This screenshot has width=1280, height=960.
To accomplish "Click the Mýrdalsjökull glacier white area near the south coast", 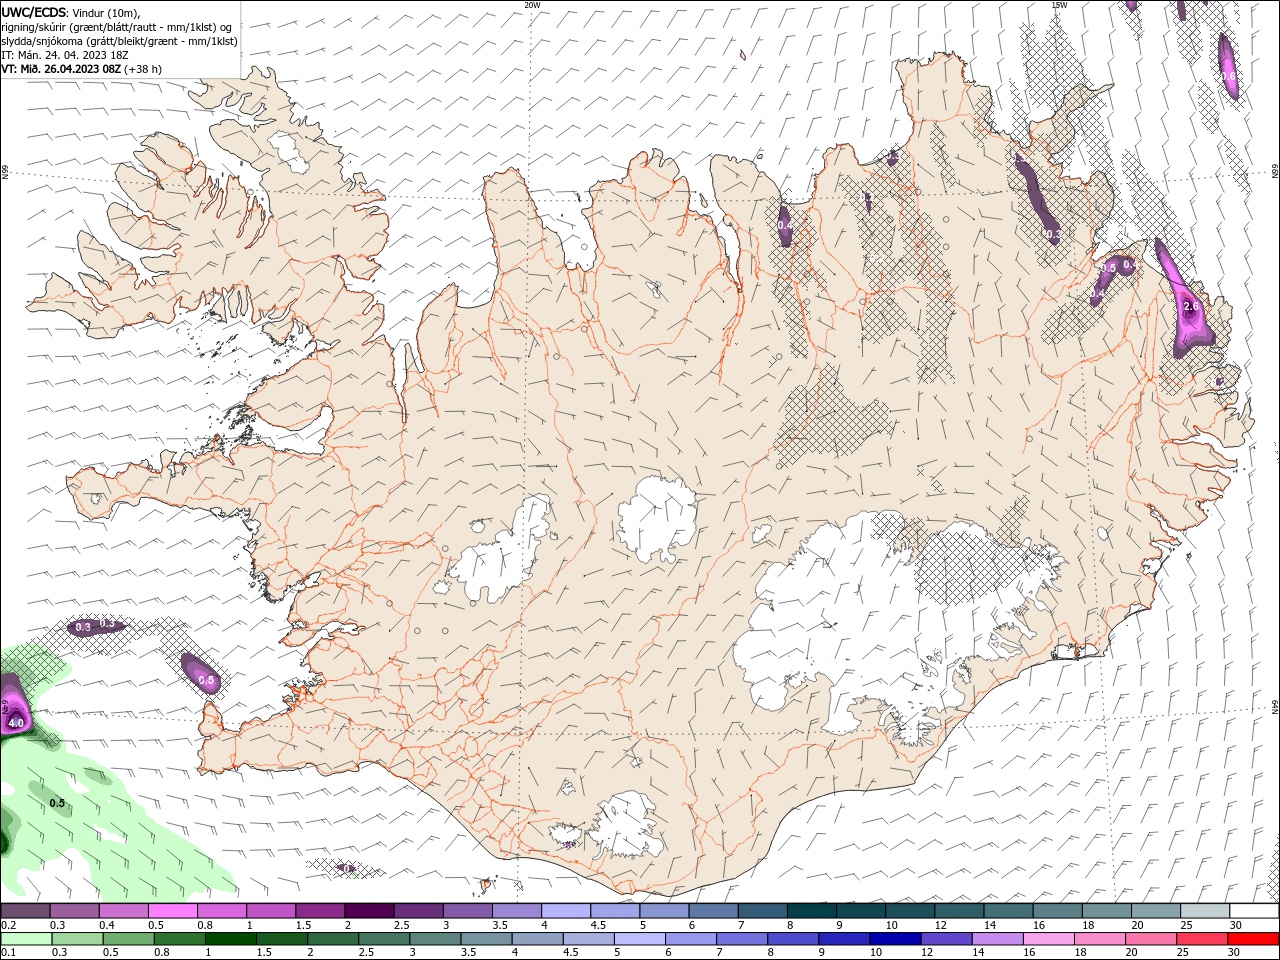I will (625, 825).
